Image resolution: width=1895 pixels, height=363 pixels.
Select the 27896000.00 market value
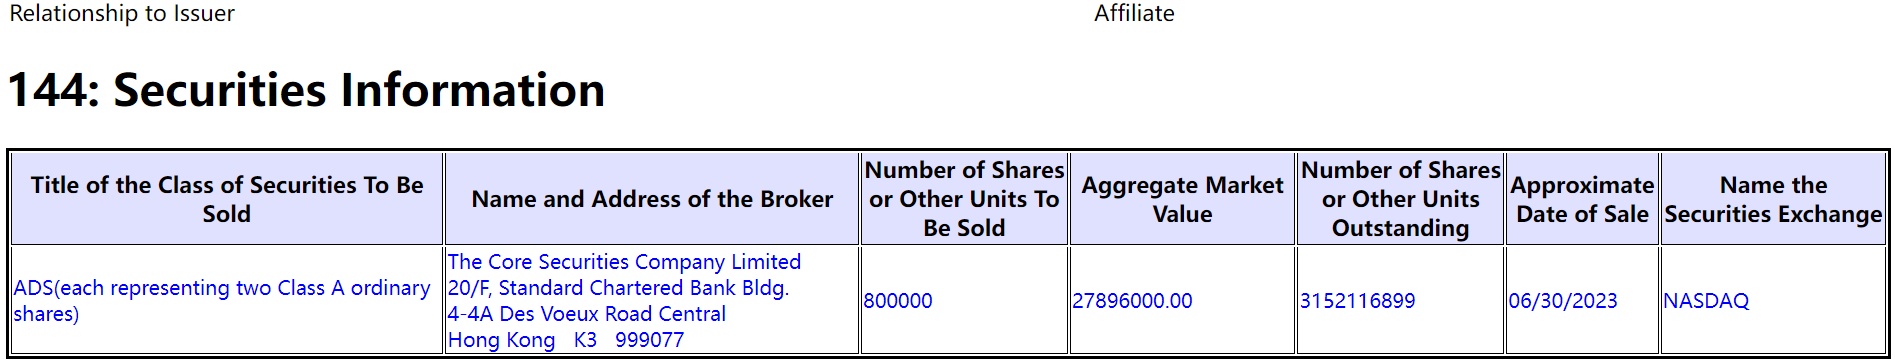click(x=1132, y=301)
